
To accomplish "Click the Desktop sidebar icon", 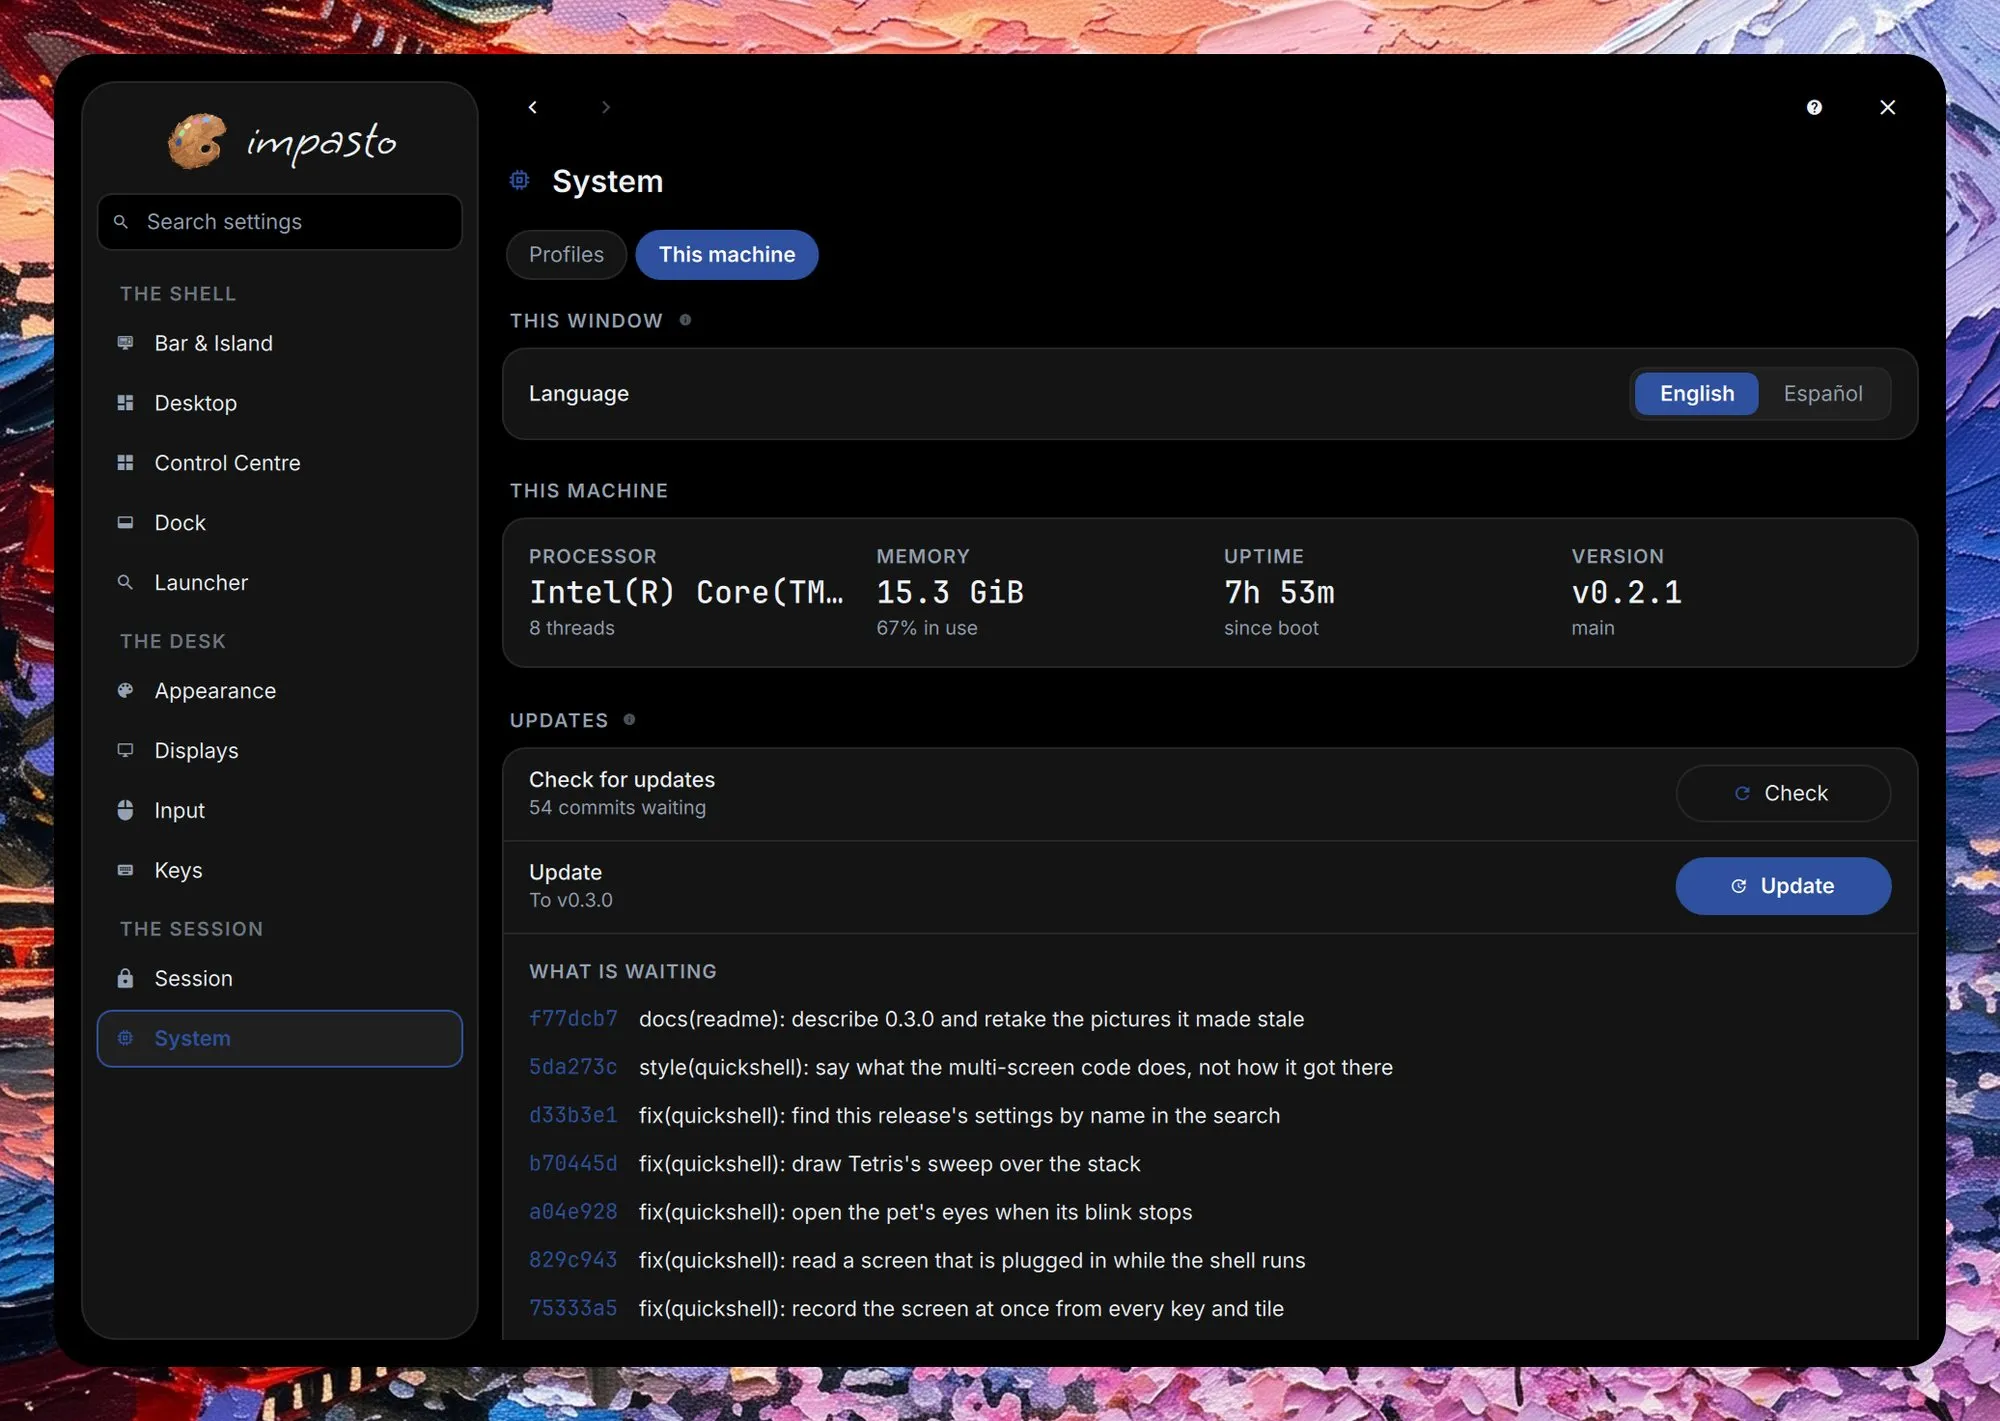I will pyautogui.click(x=125, y=403).
